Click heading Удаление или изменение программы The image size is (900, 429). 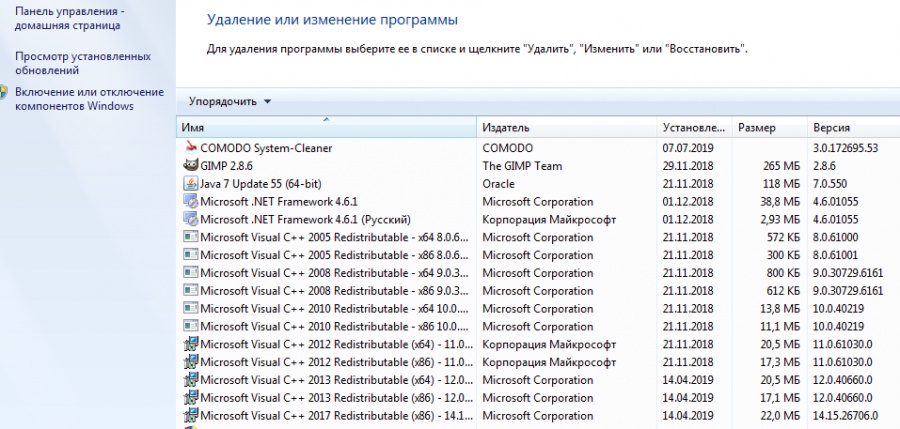(x=332, y=20)
